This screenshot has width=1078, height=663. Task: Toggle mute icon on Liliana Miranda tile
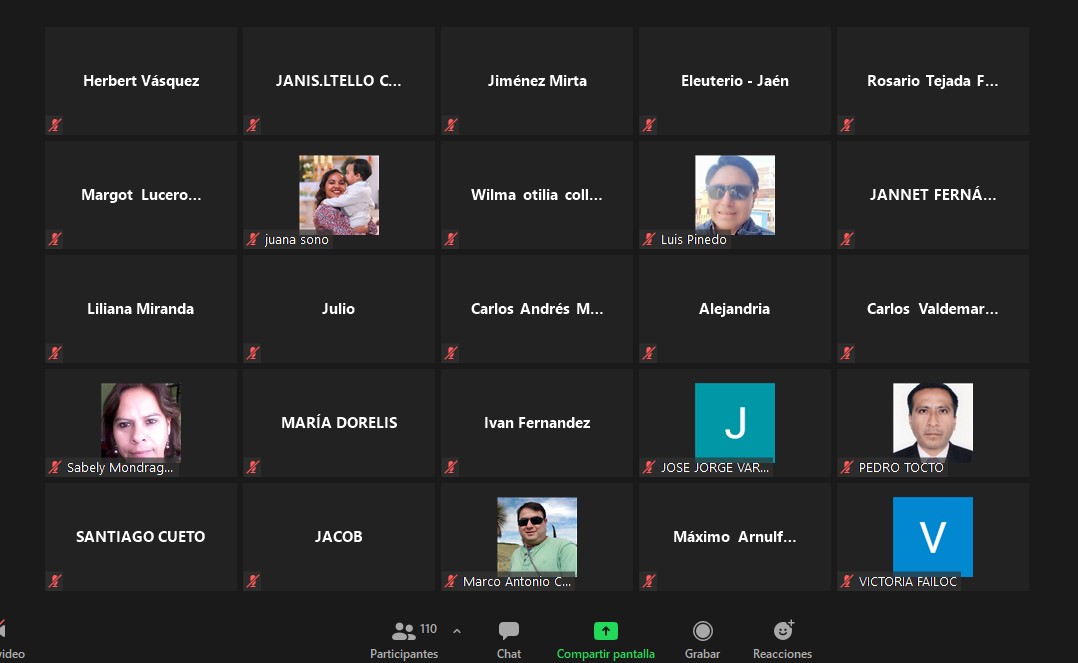point(56,353)
